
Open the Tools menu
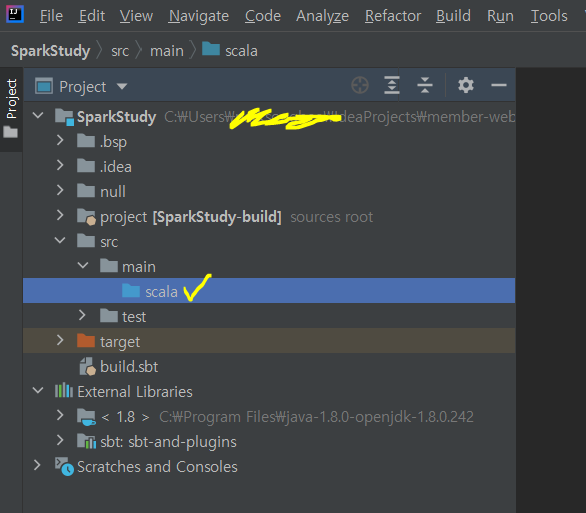(549, 16)
